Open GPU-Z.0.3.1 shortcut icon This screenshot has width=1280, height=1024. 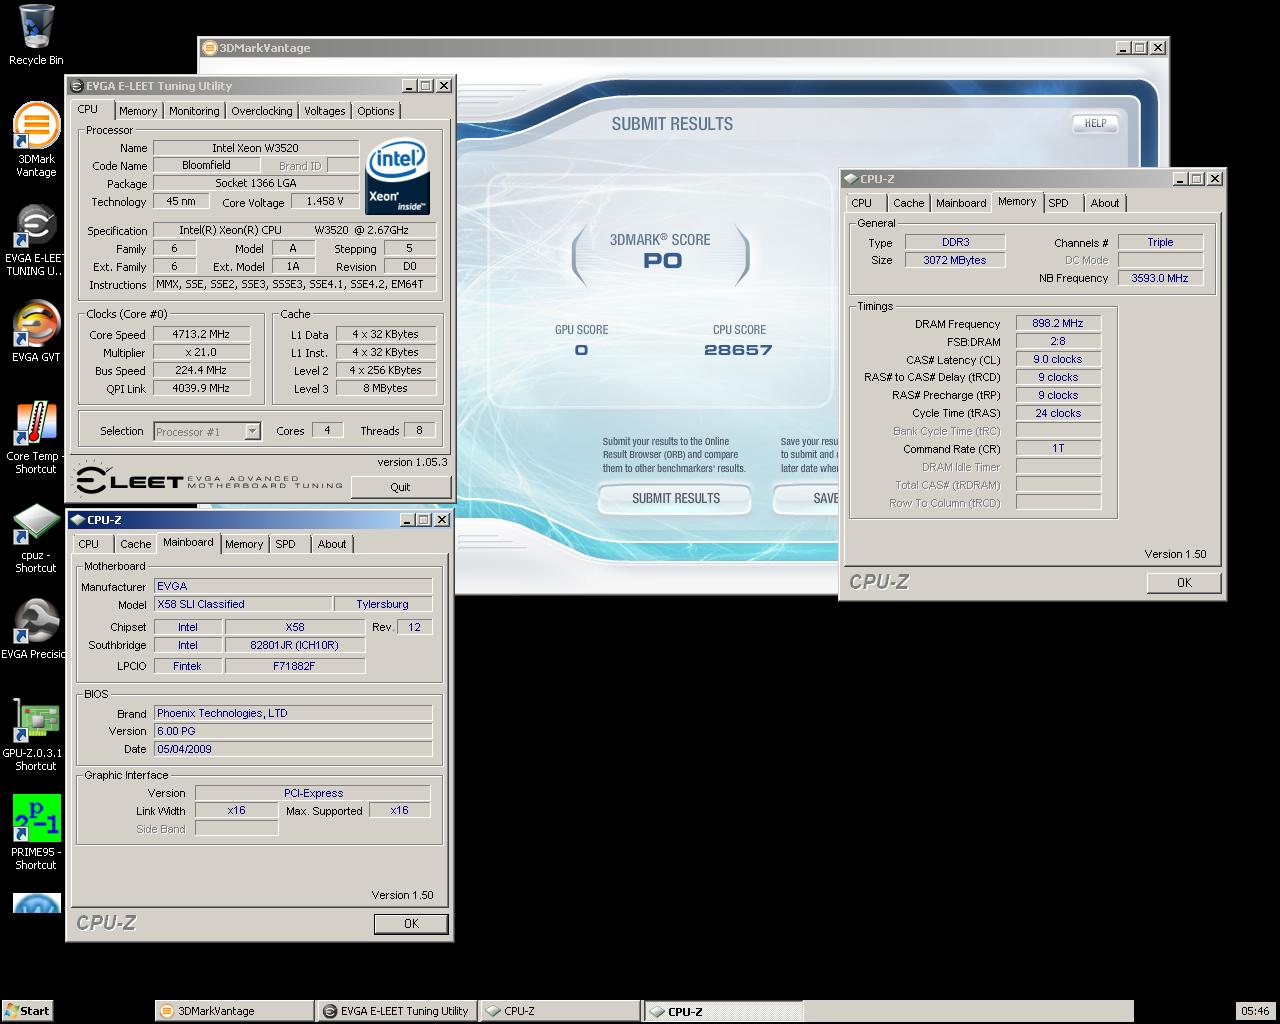click(x=36, y=734)
